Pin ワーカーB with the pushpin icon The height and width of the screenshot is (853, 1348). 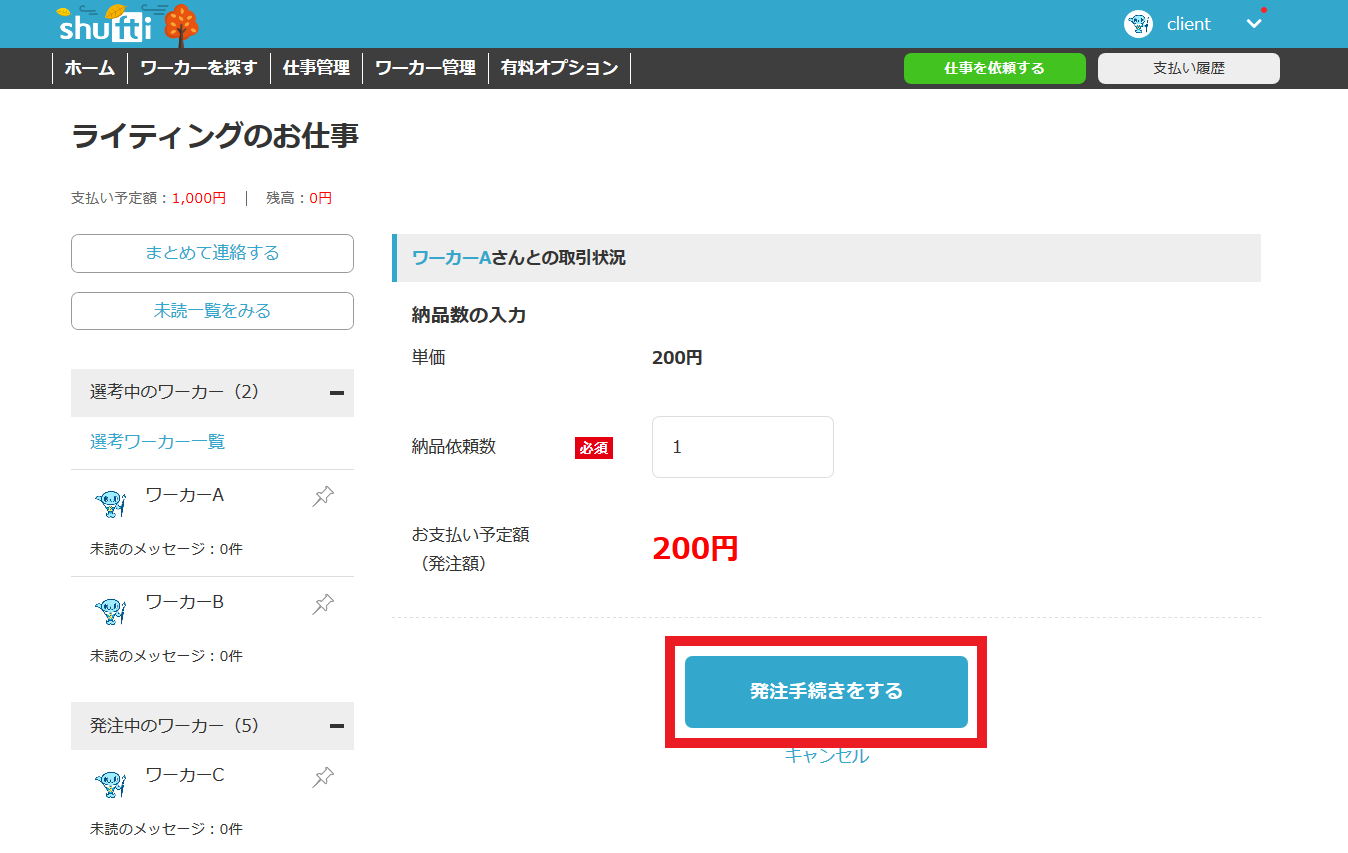click(x=323, y=603)
